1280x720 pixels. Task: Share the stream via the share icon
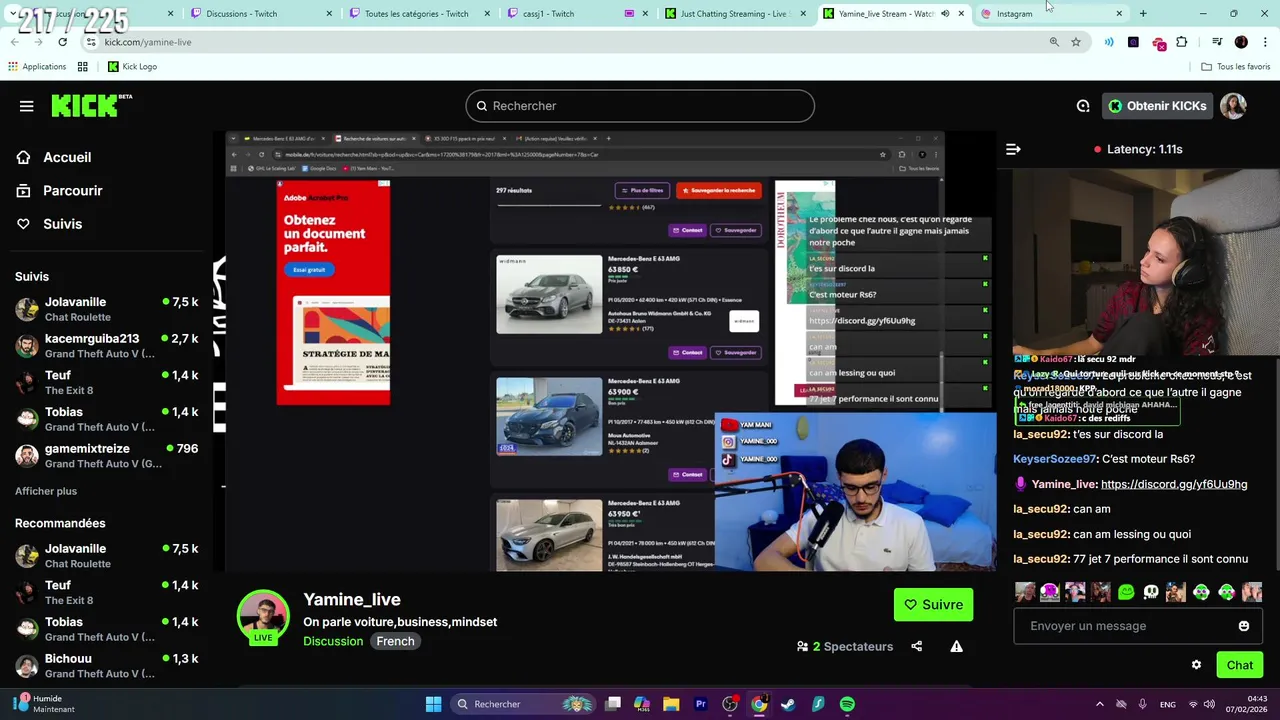(x=917, y=646)
